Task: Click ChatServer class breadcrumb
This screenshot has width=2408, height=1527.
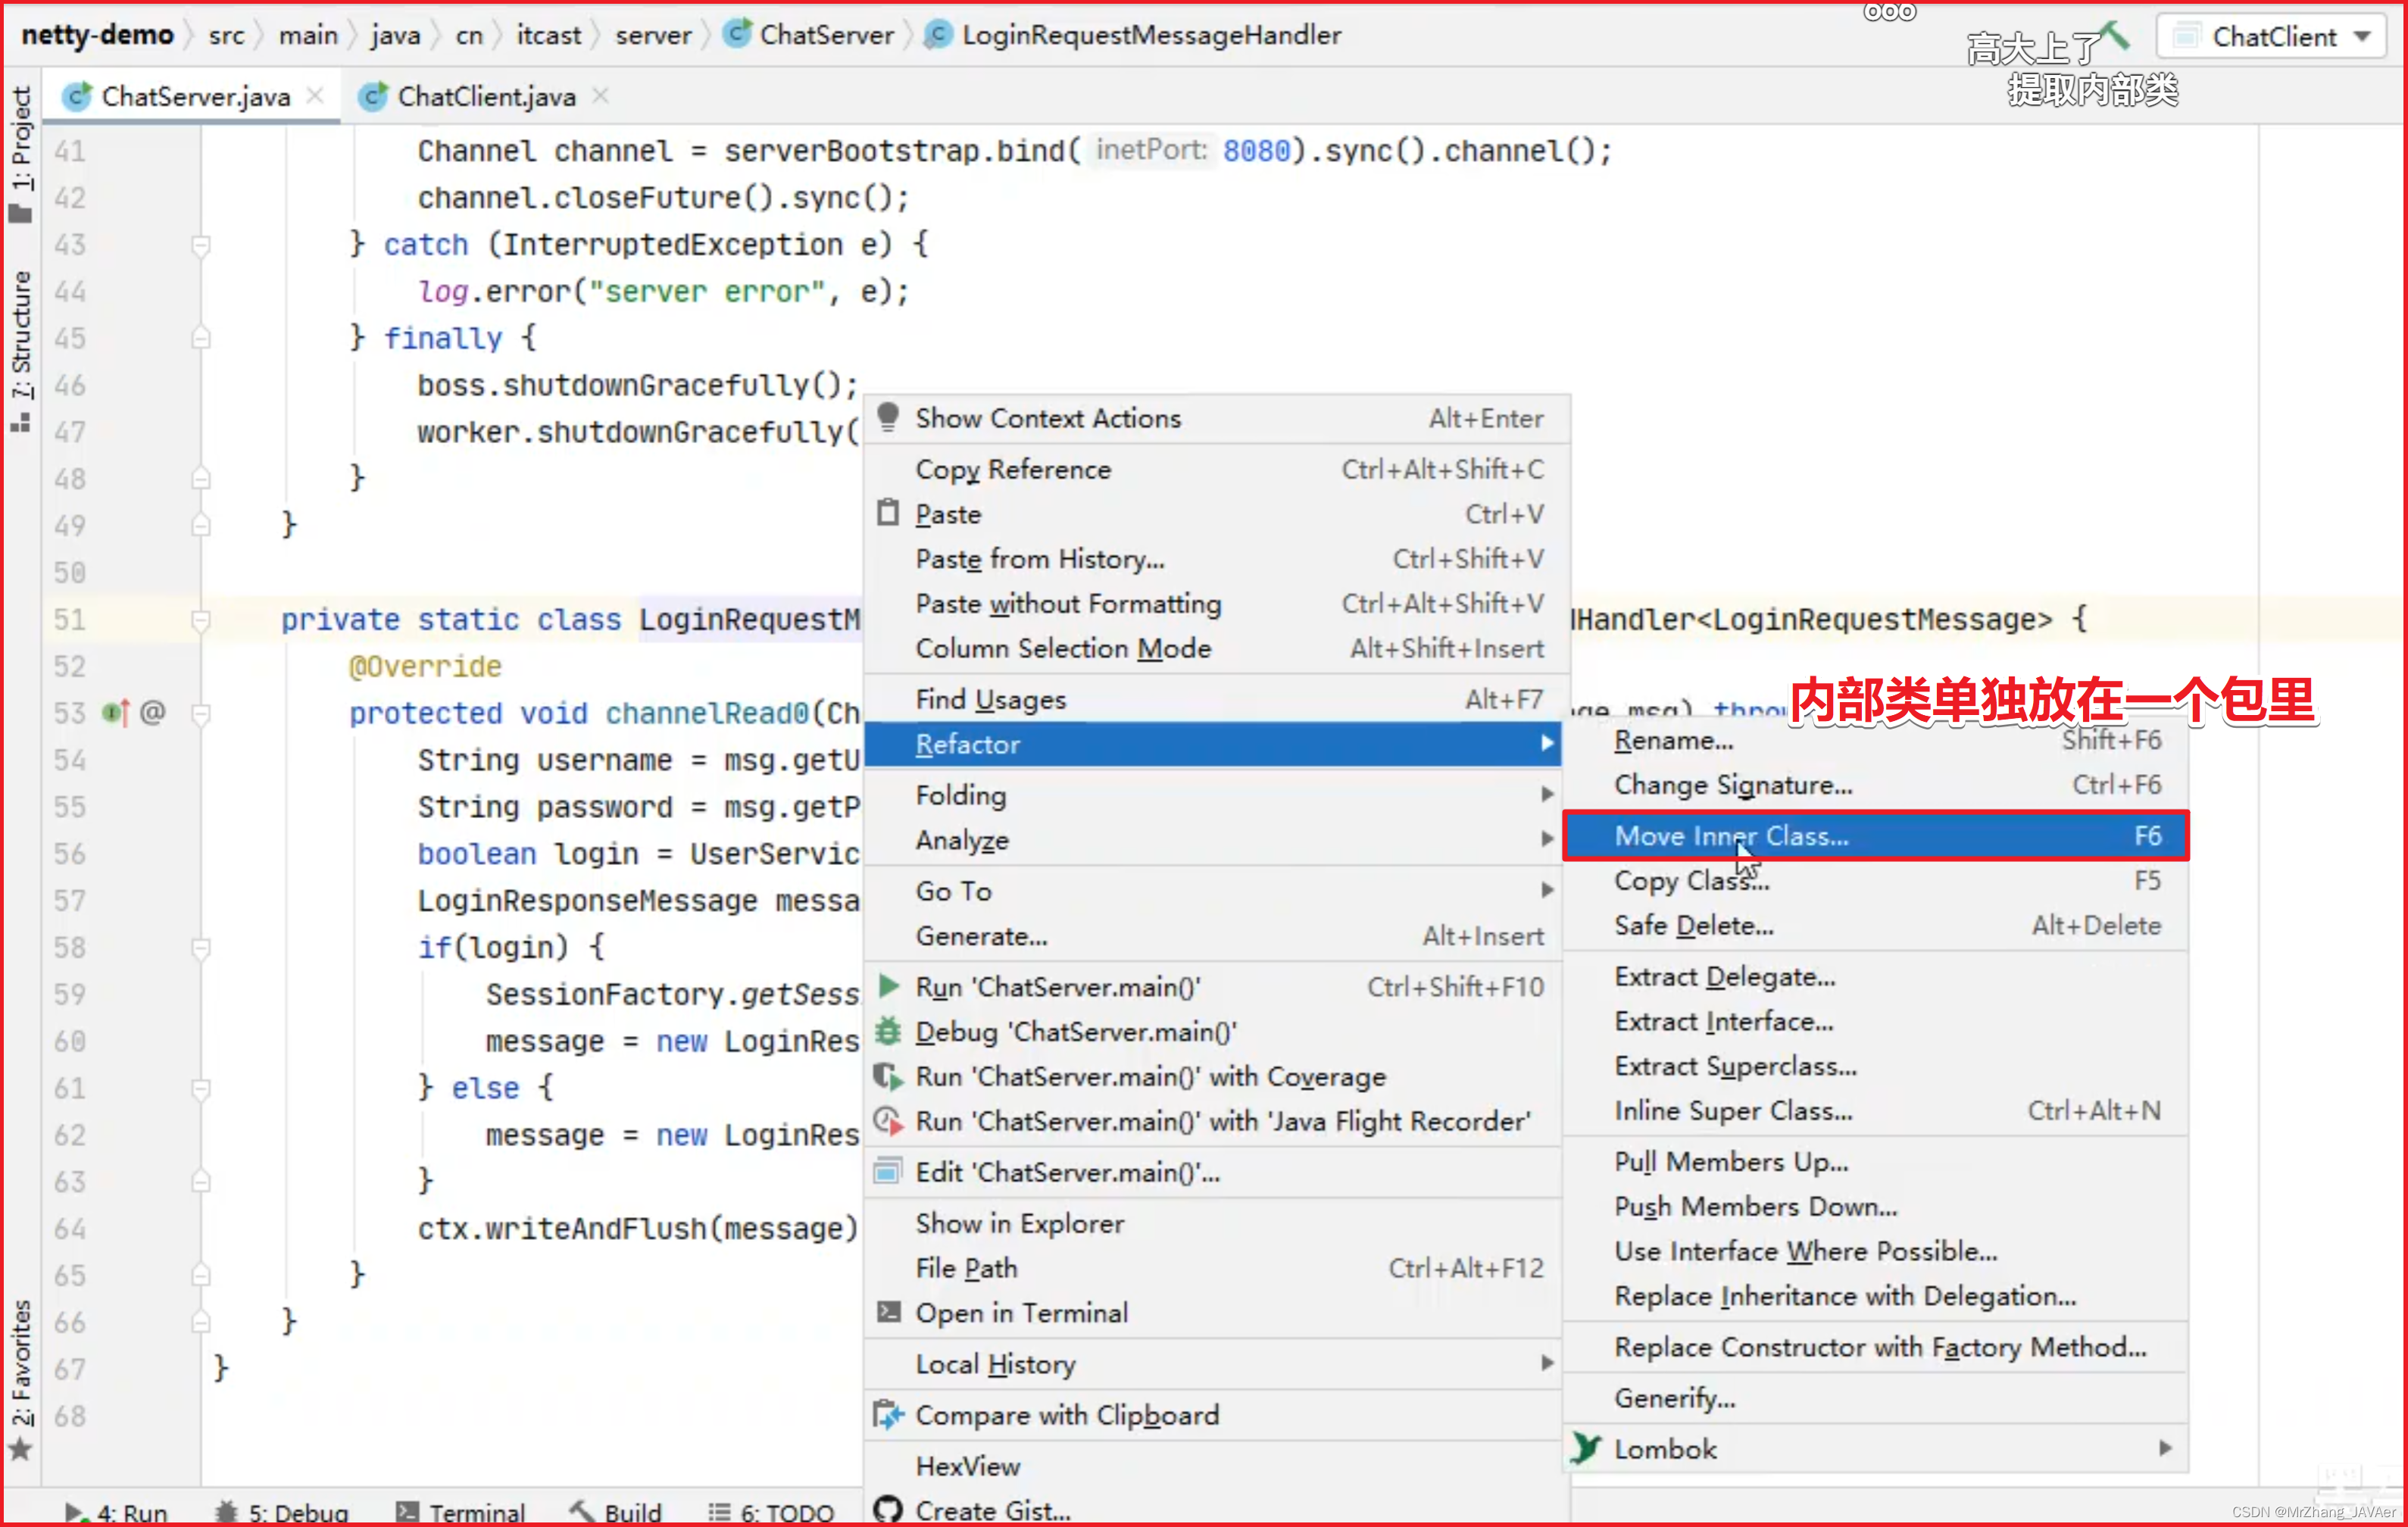Action: pos(808,35)
